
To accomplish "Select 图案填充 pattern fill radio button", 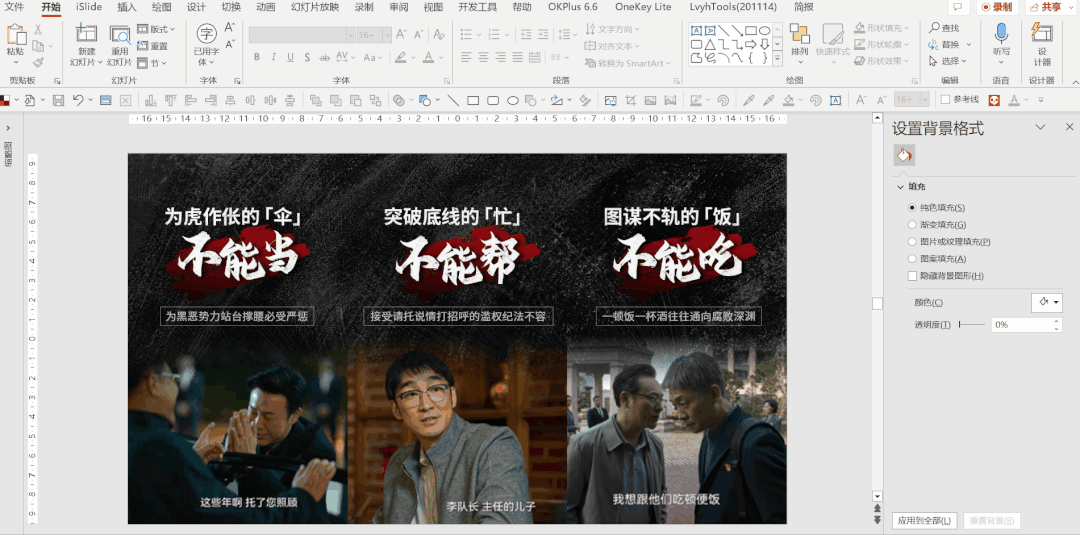I will [x=913, y=259].
